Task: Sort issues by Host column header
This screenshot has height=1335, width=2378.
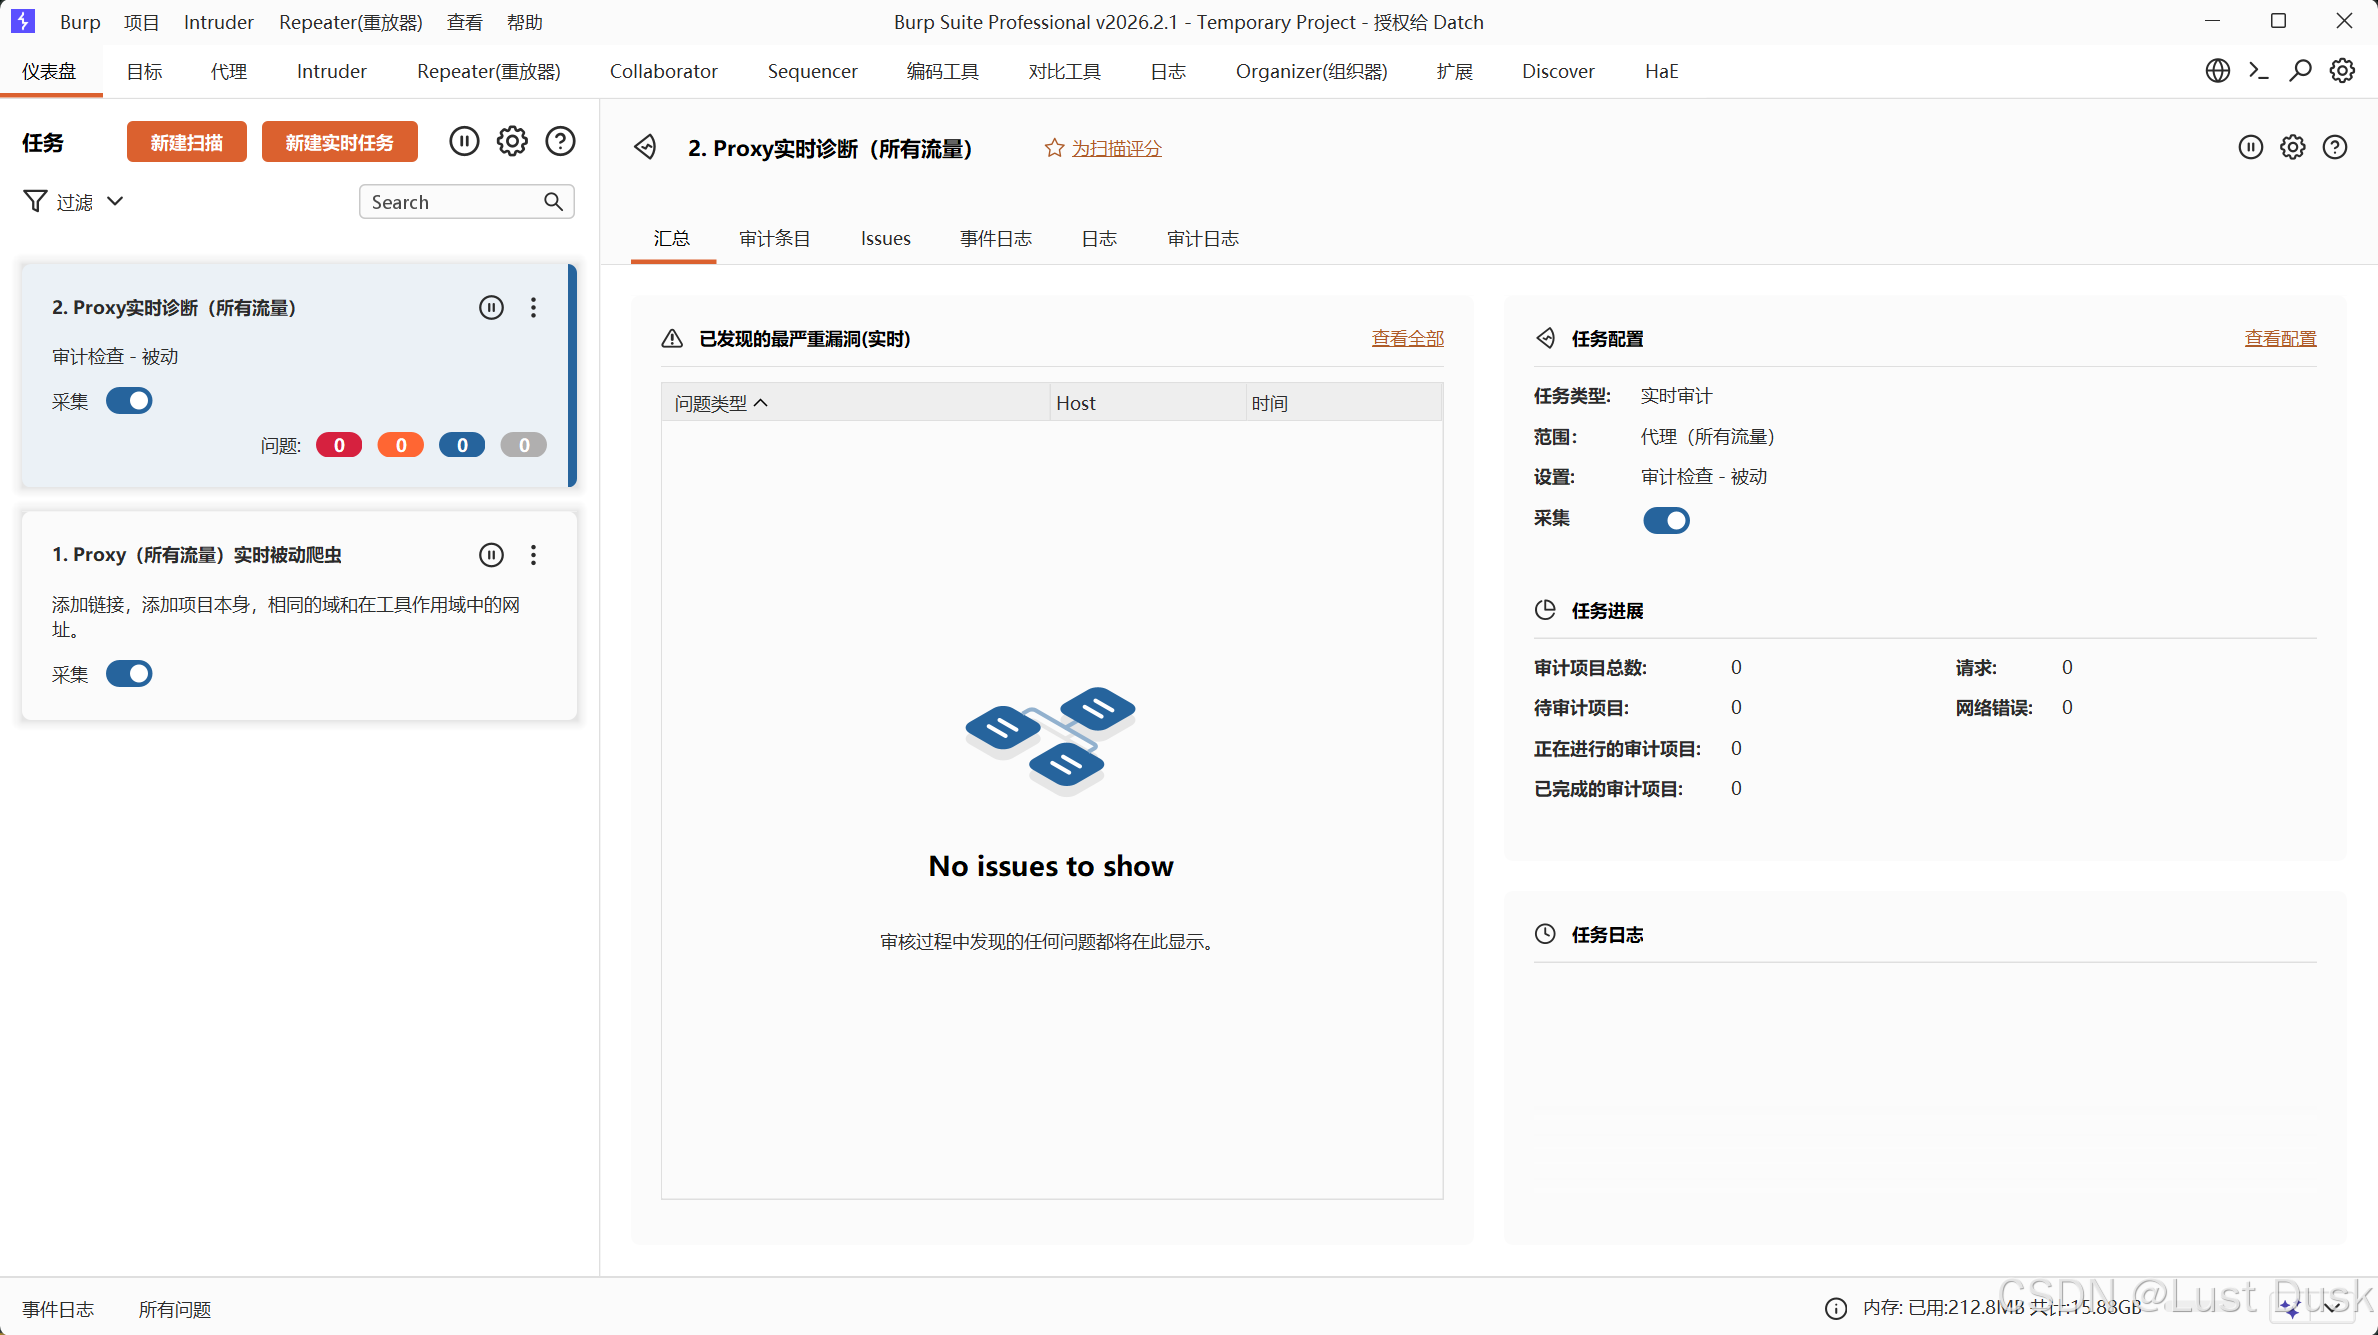Action: point(1148,403)
